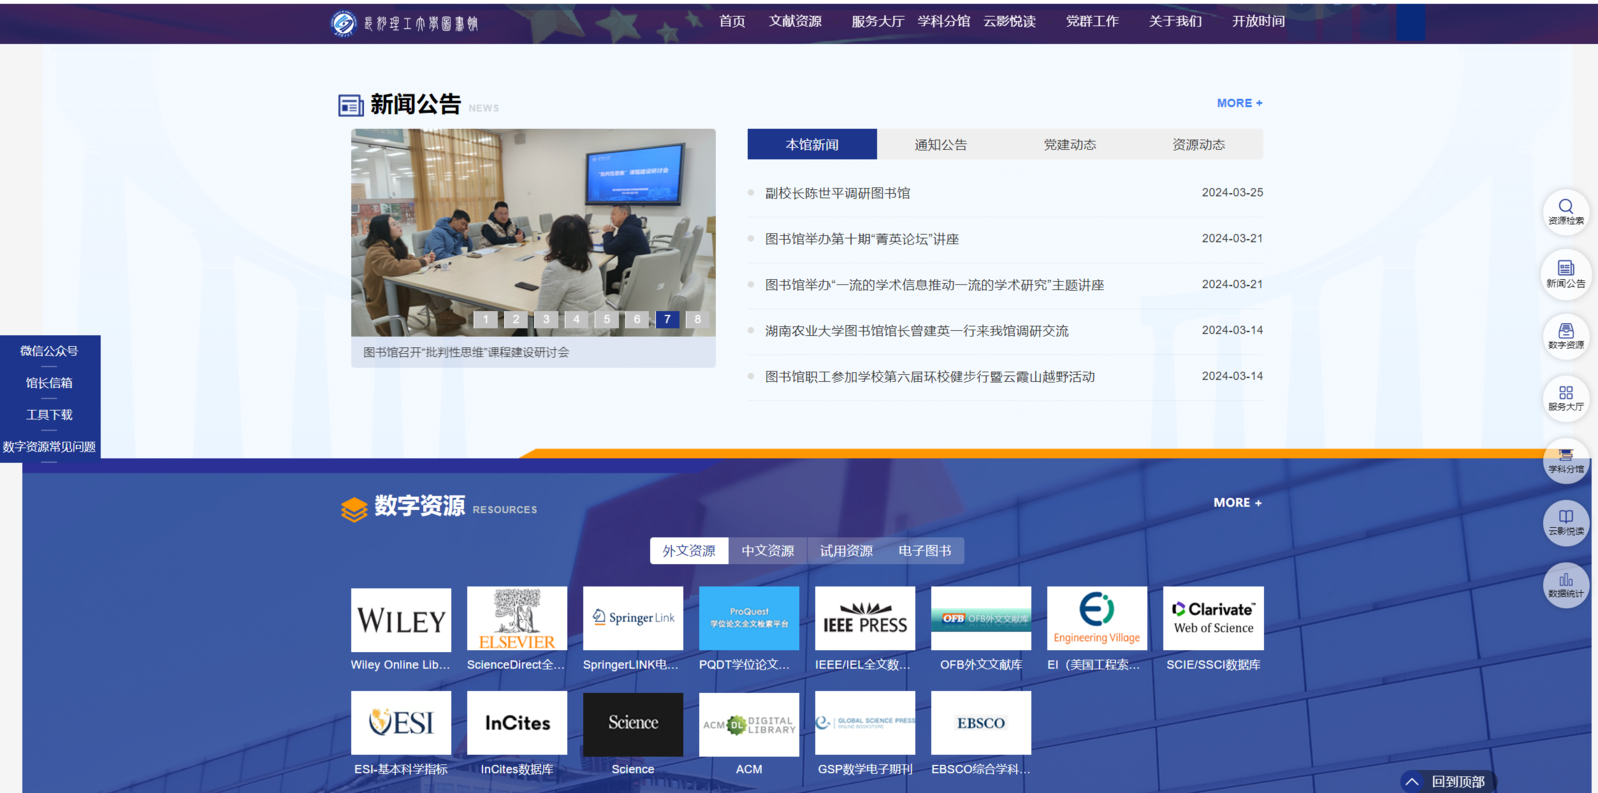Click the 党群工作 navigation item

click(x=1092, y=21)
